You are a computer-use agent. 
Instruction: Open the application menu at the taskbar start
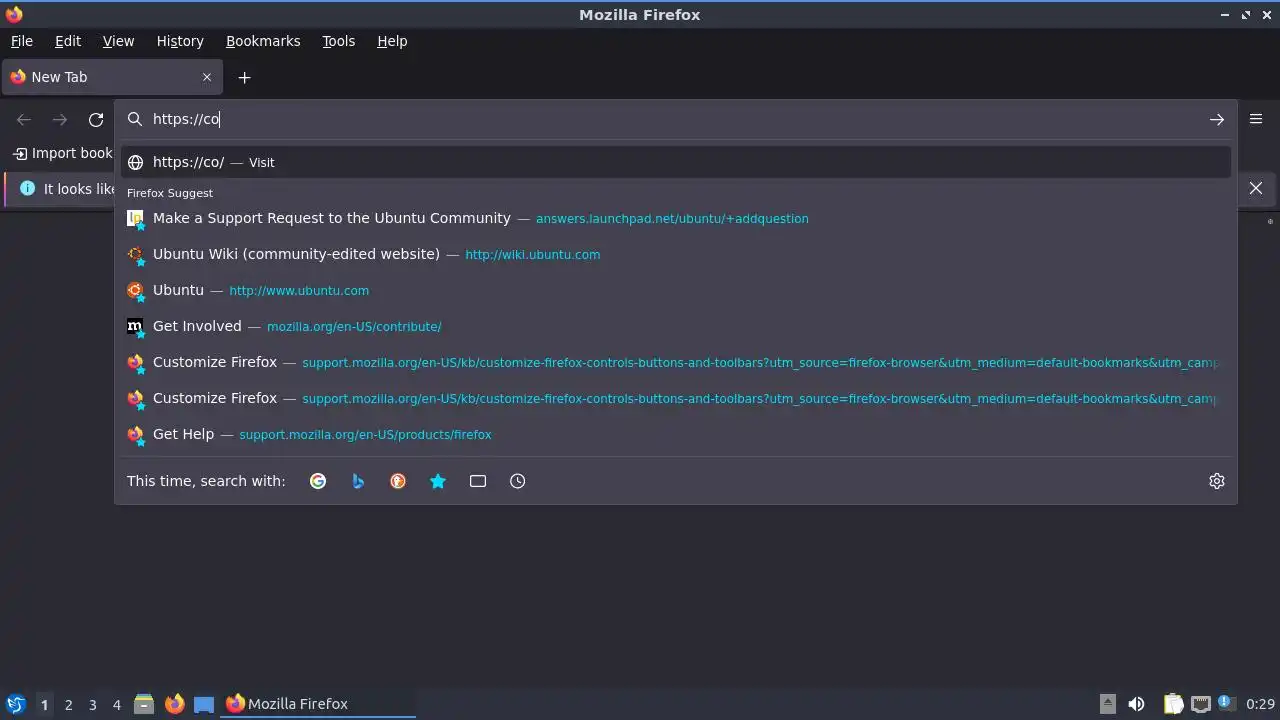tap(15, 704)
